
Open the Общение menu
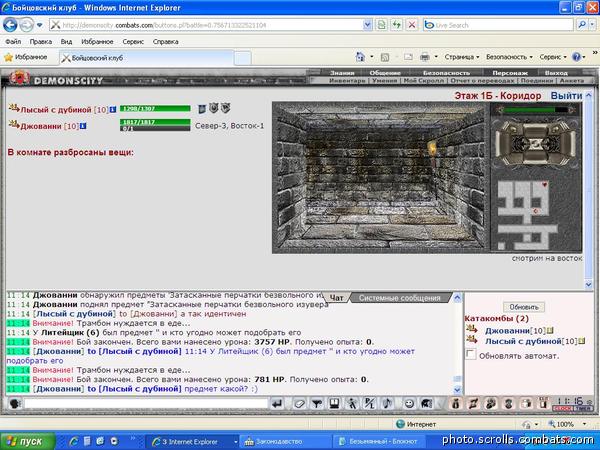[385, 73]
